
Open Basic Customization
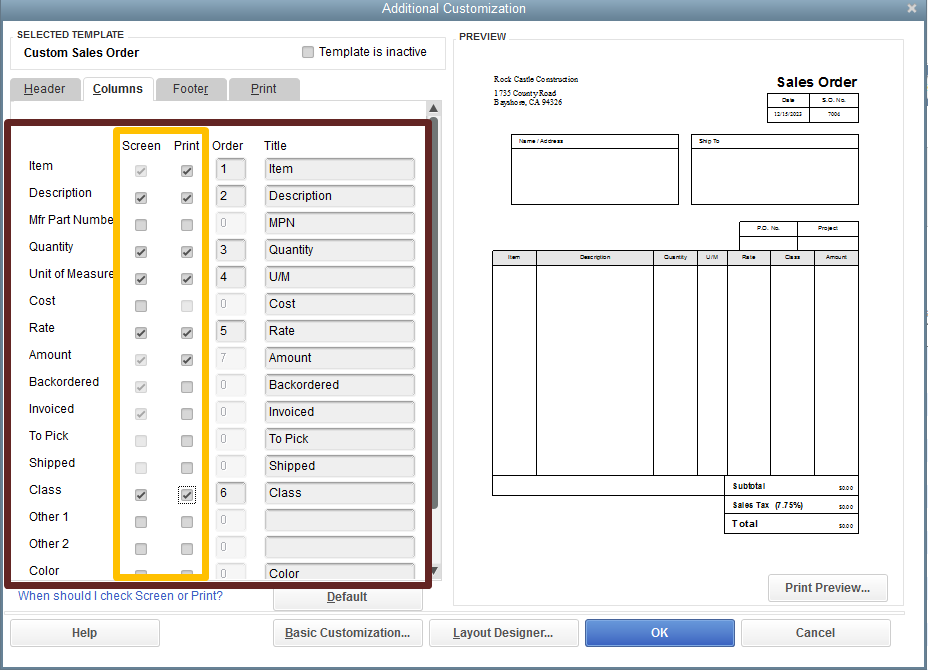347,633
